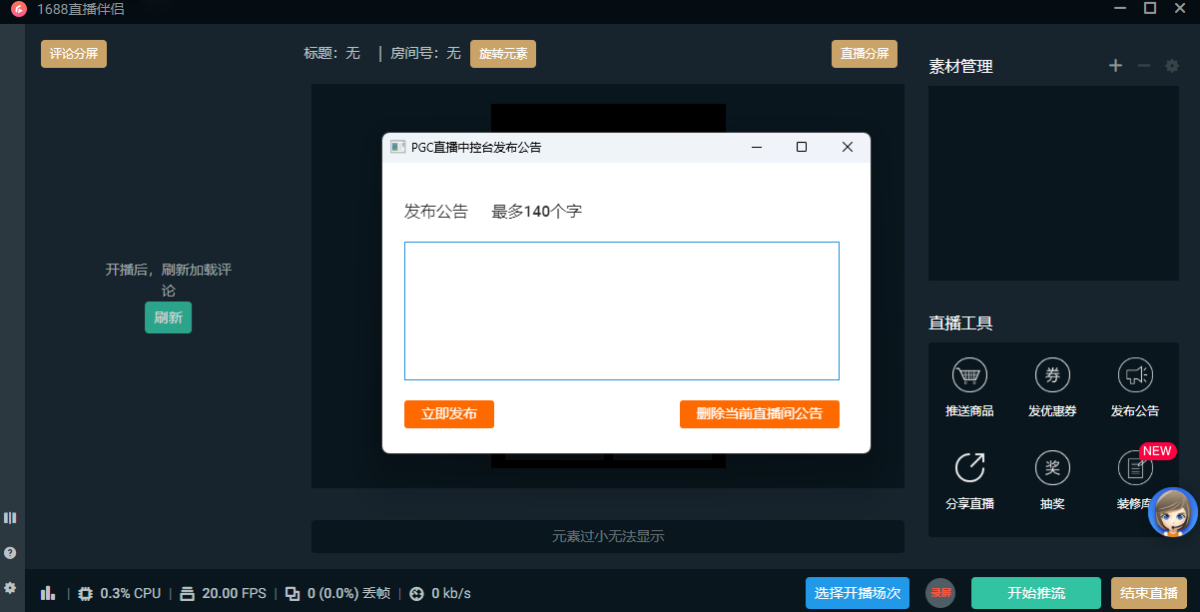Image resolution: width=1200 pixels, height=612 pixels.
Task: Remove material with the minus icon
Action: 1143,65
